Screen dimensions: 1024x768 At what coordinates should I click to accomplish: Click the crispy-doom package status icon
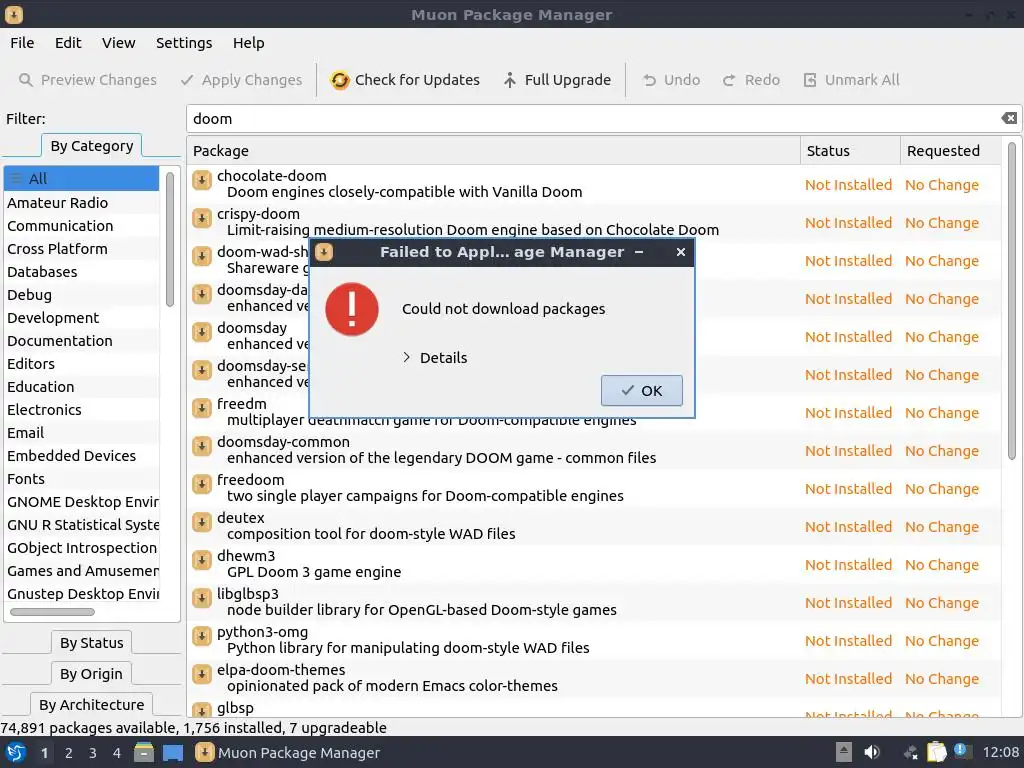202,217
